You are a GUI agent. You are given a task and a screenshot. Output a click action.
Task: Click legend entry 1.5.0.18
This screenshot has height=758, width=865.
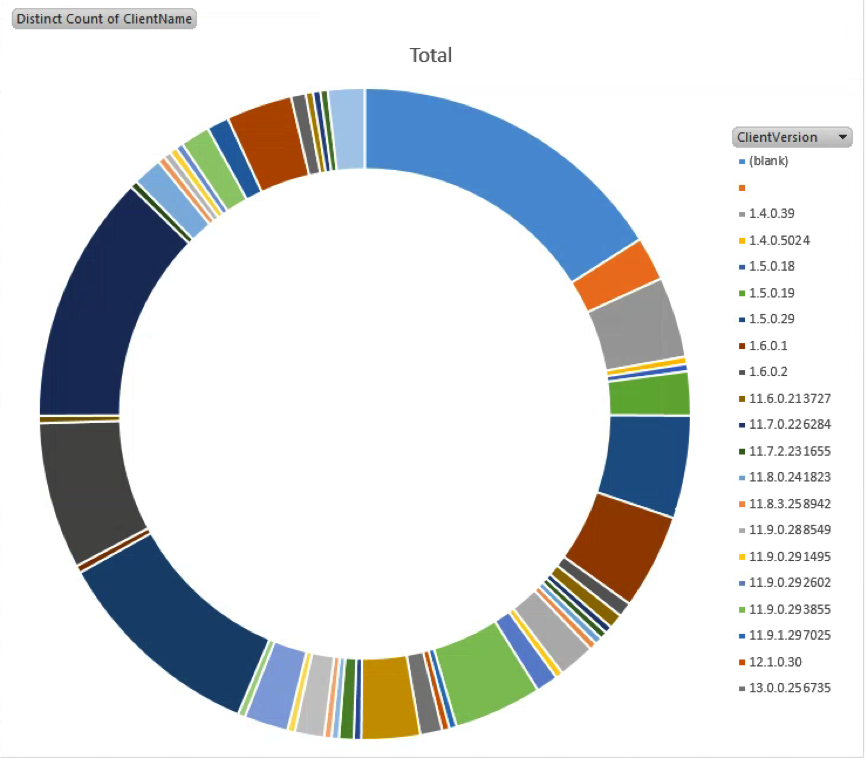tap(772, 266)
